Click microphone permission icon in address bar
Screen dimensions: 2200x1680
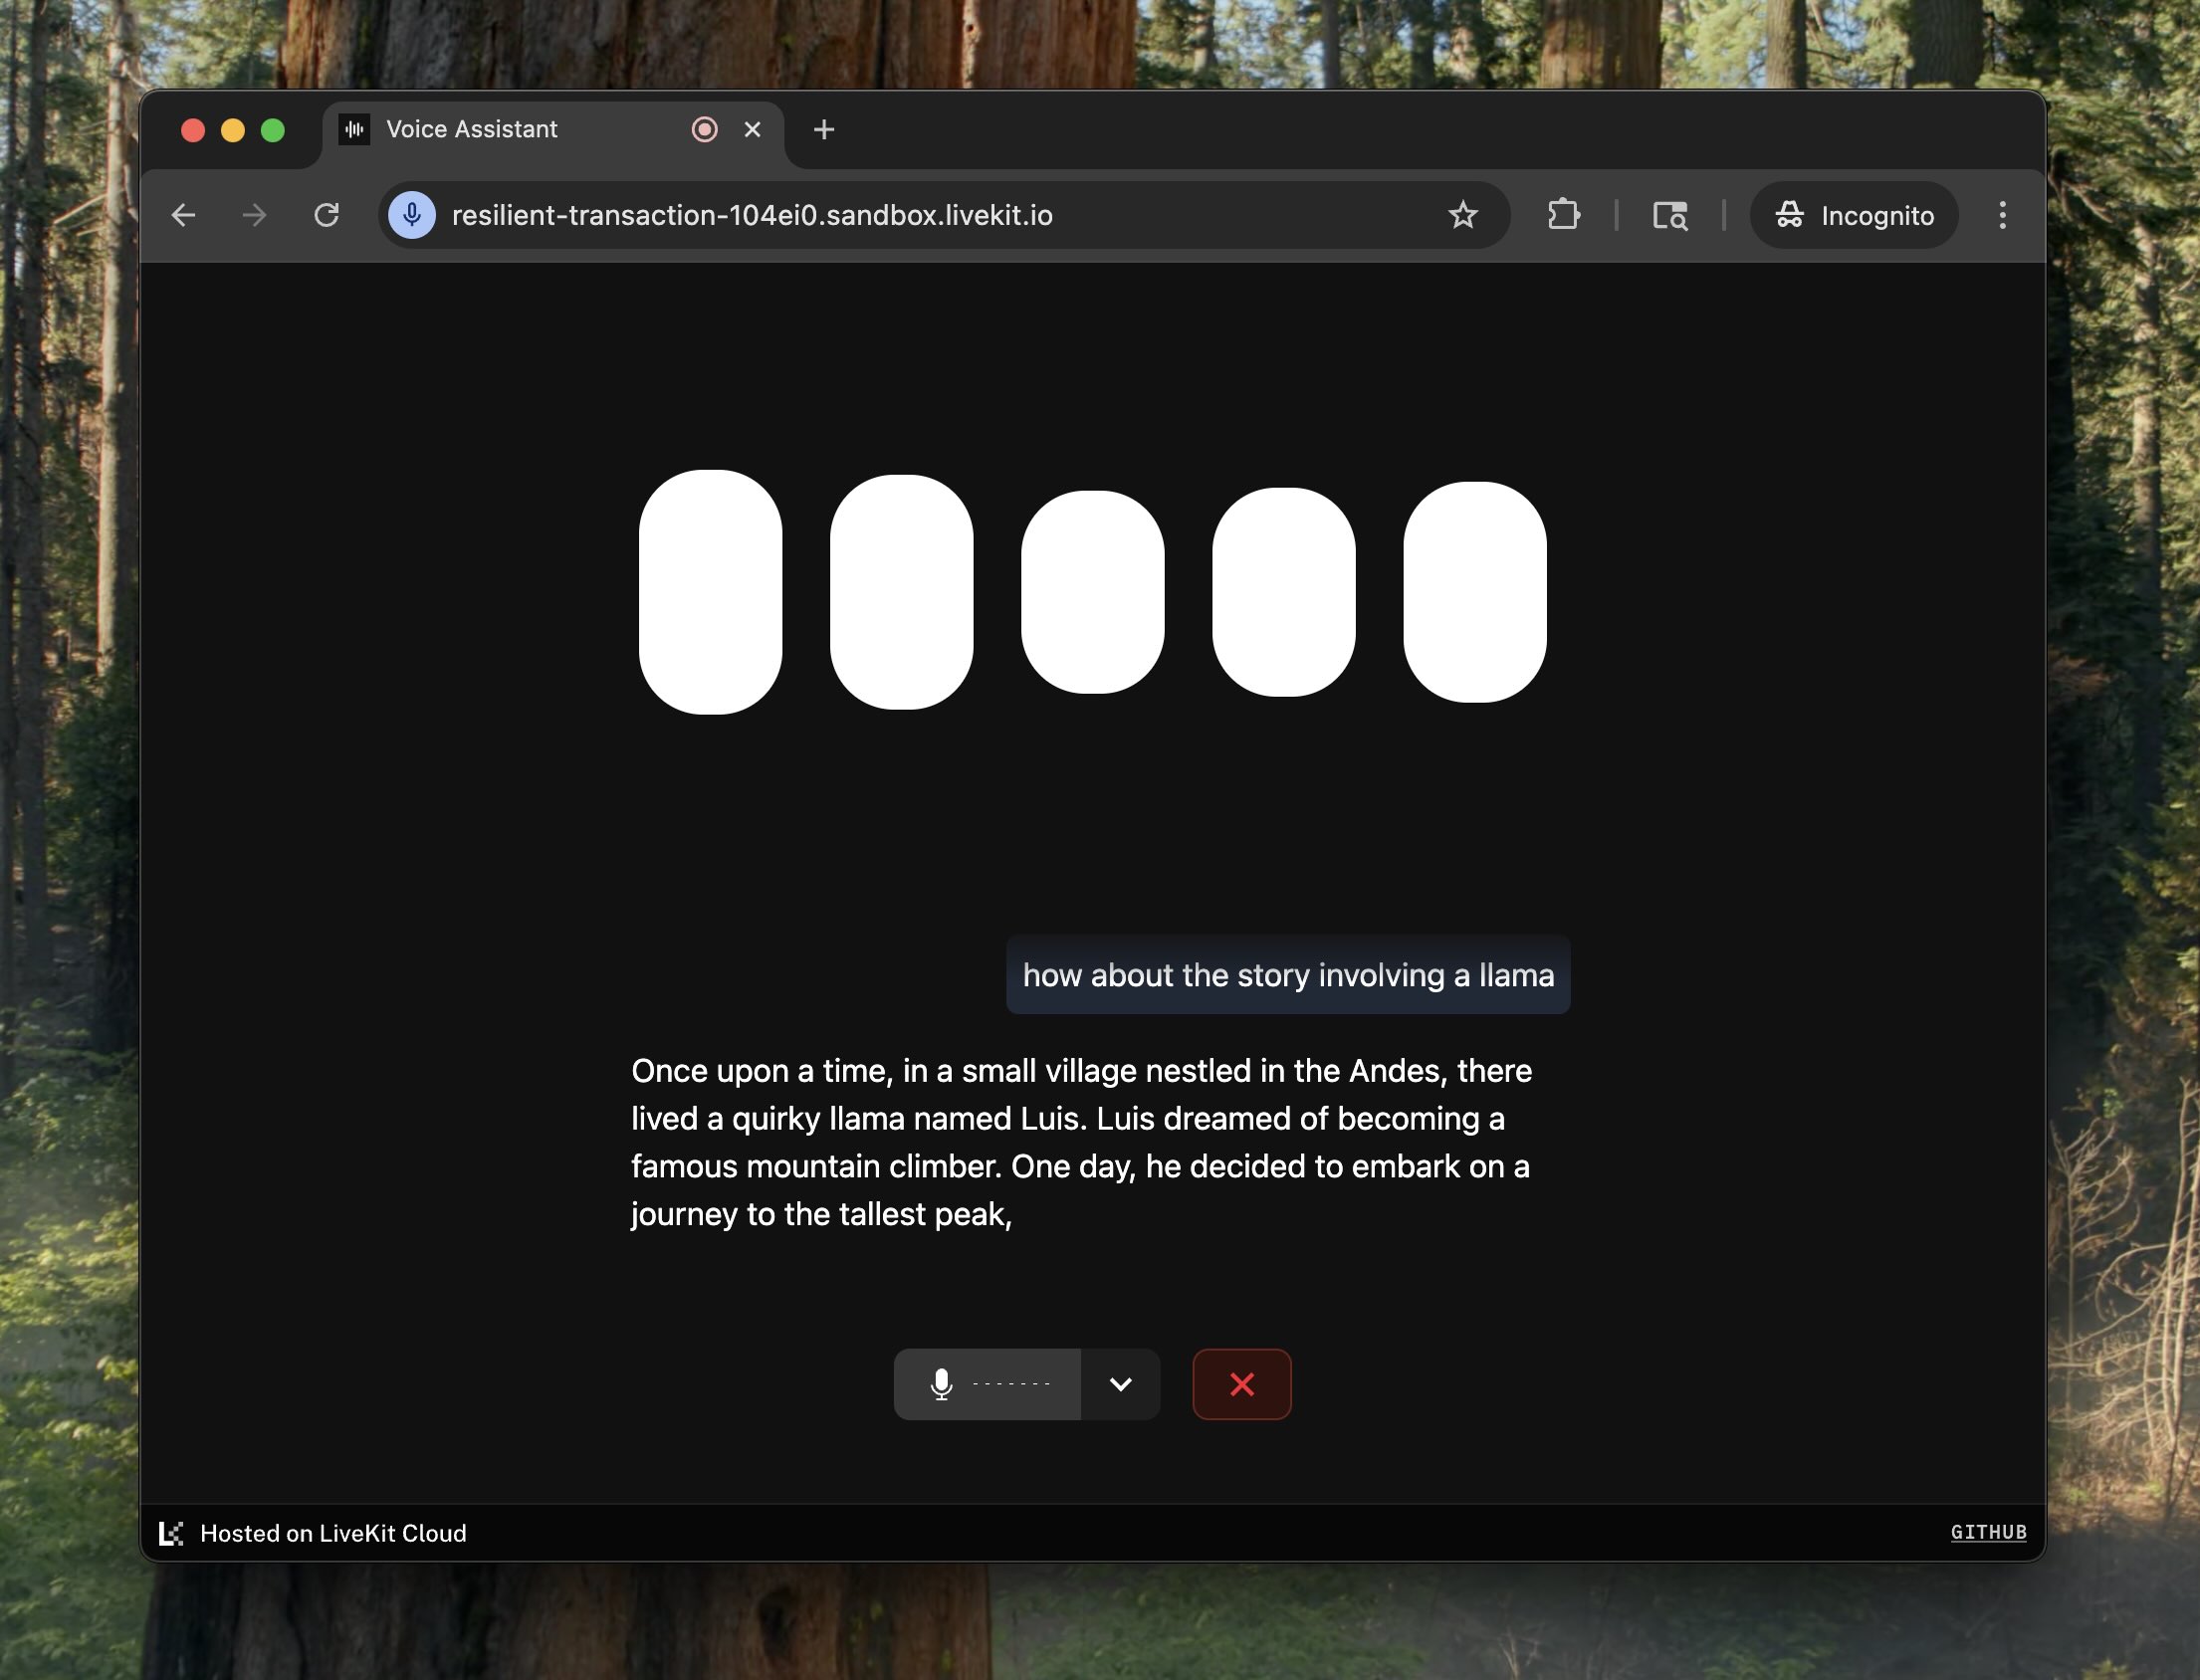(411, 215)
